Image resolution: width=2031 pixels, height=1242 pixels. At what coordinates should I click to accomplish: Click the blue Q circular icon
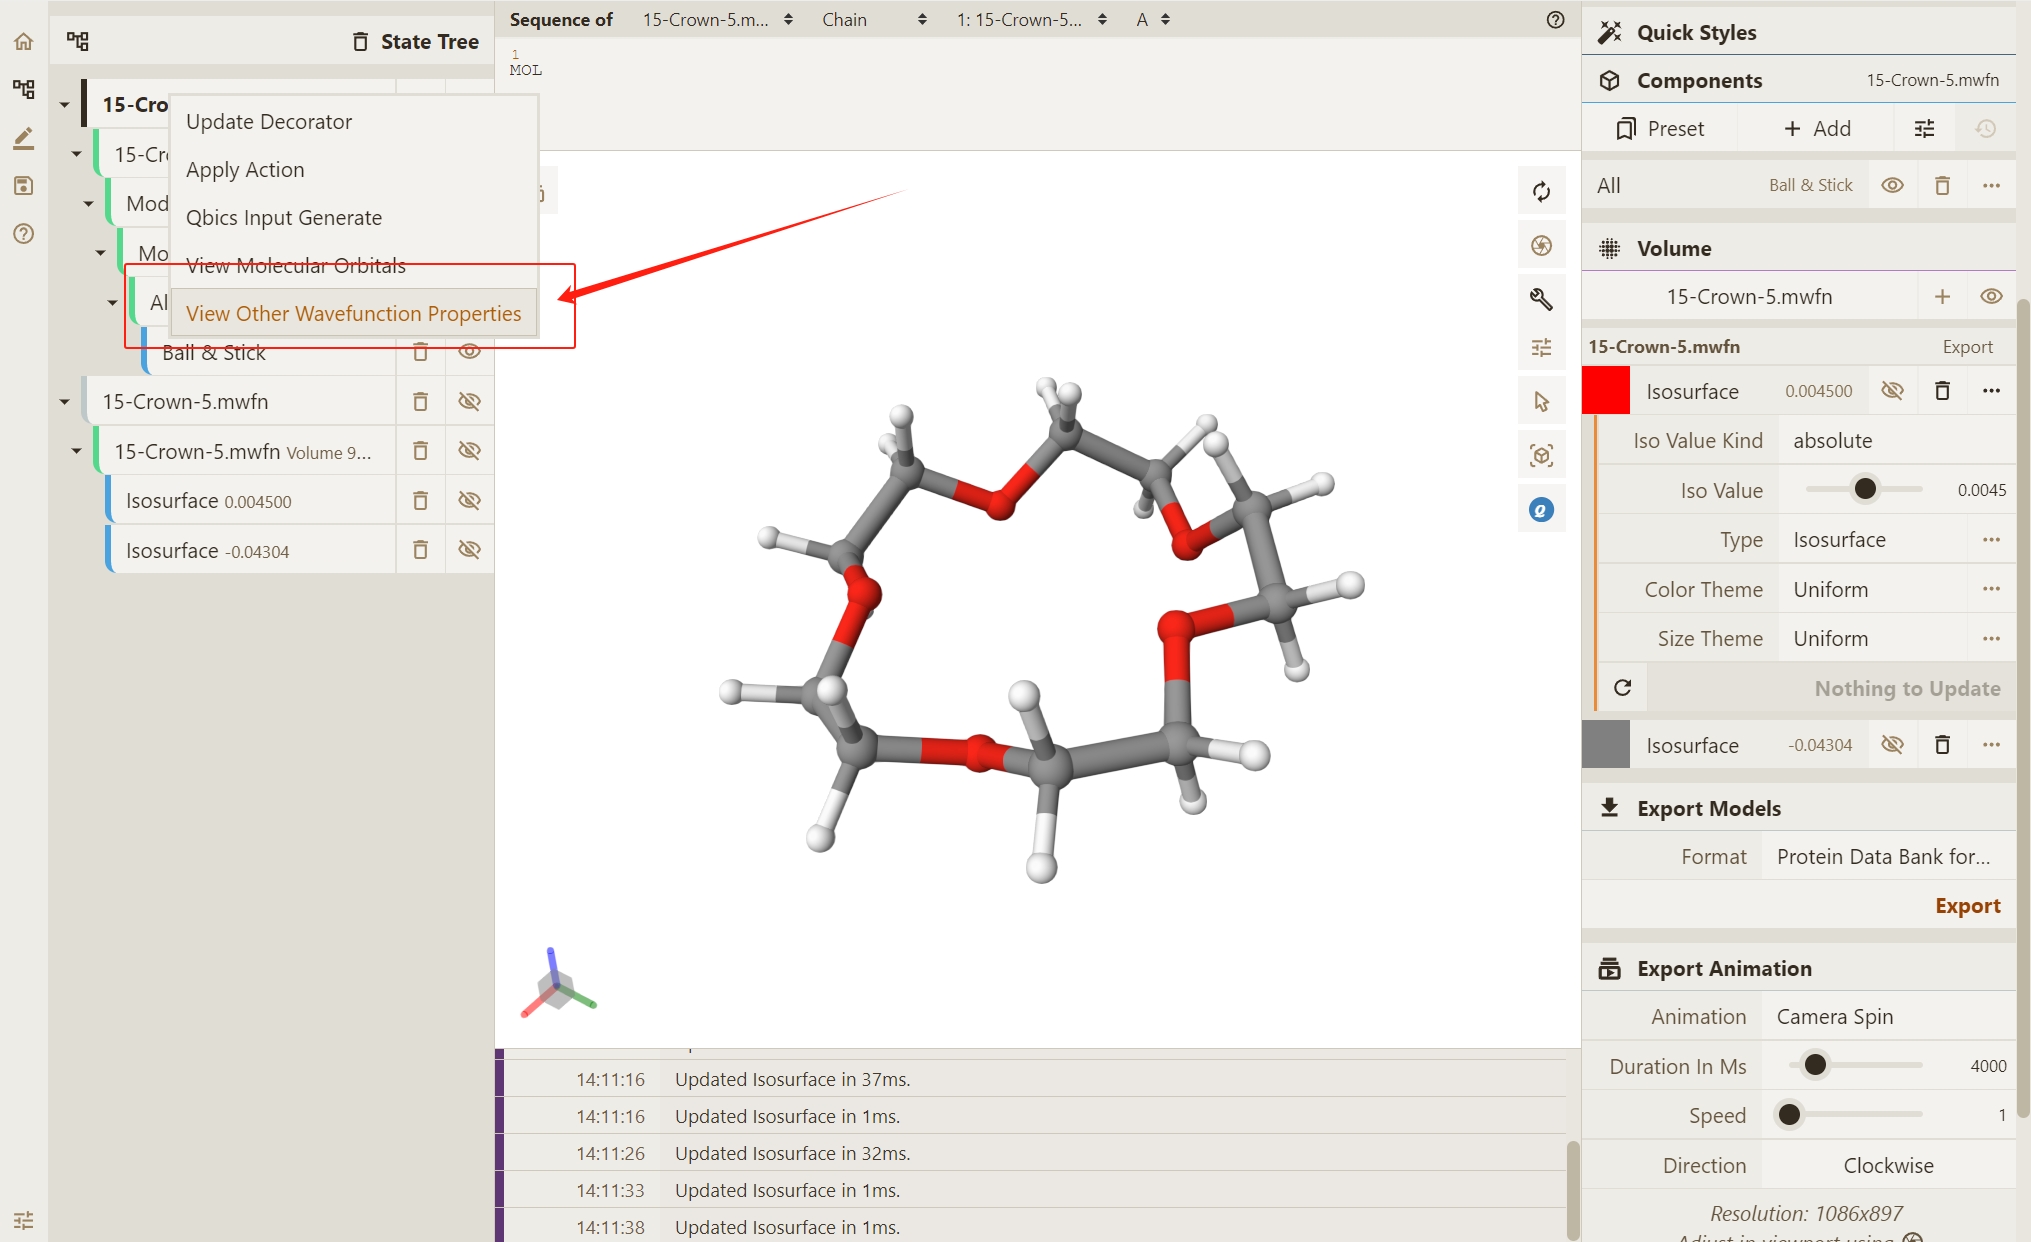click(x=1541, y=510)
